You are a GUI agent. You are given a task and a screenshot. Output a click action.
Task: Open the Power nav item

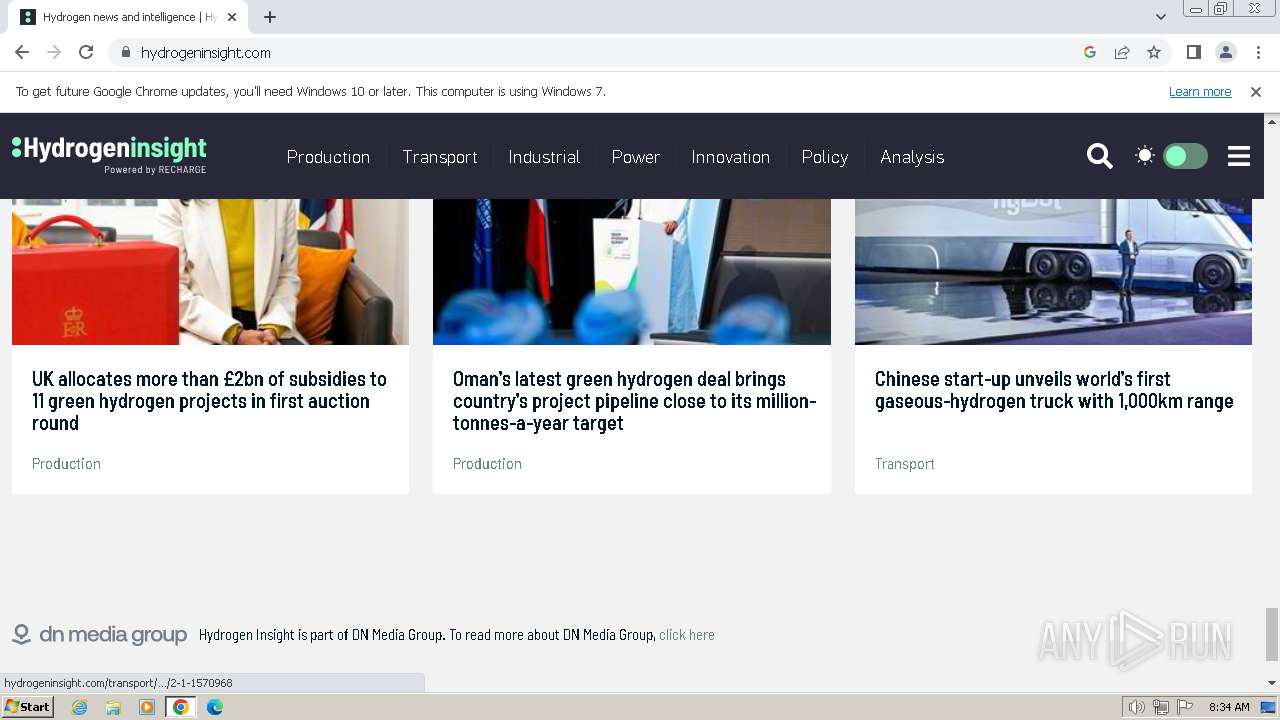636,157
